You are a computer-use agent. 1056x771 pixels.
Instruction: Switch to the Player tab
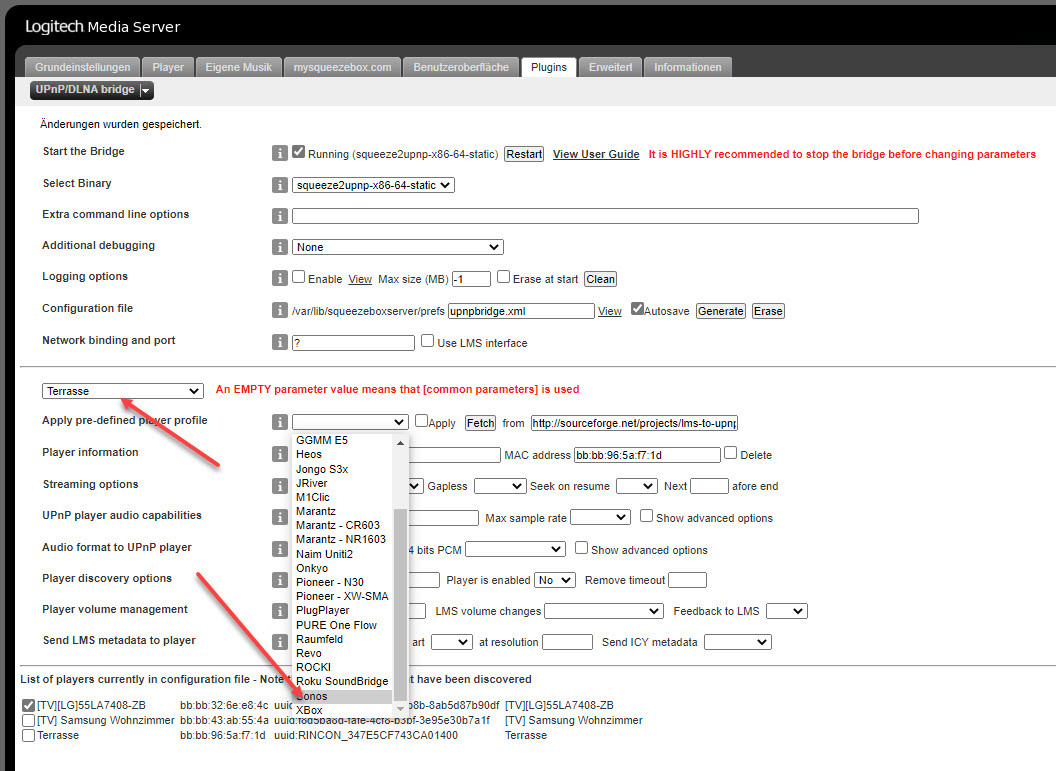[168, 67]
